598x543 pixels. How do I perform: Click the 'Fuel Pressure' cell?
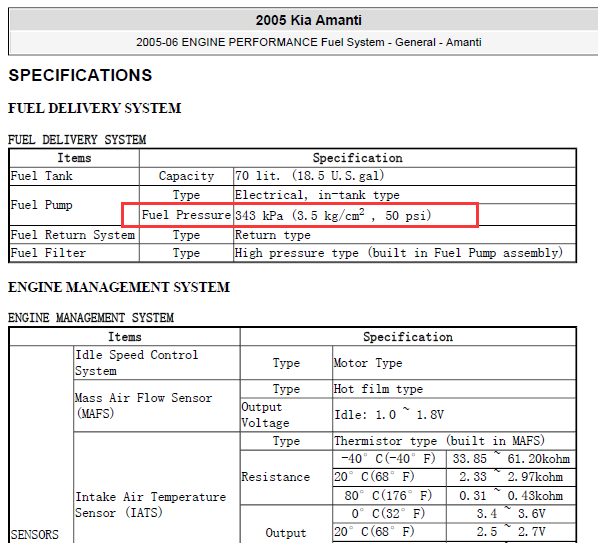pyautogui.click(x=186, y=215)
